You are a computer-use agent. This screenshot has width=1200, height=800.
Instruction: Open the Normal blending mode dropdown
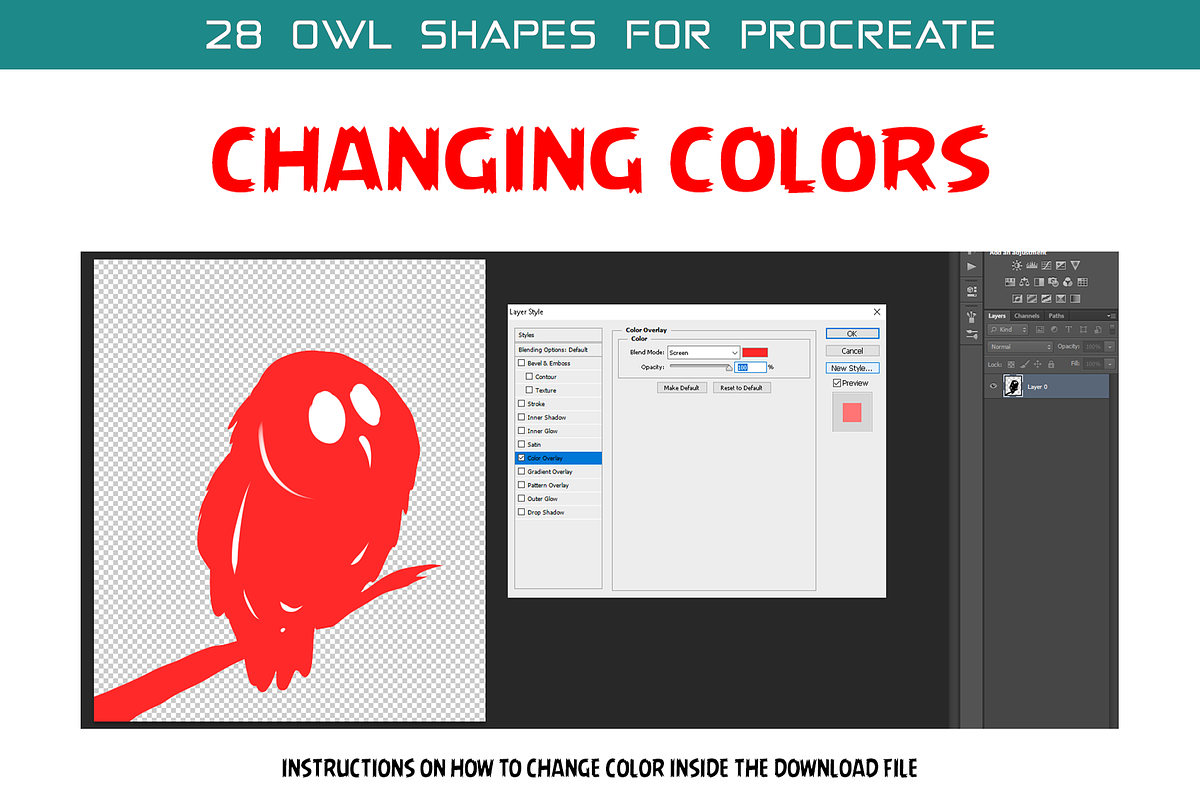(x=1020, y=347)
